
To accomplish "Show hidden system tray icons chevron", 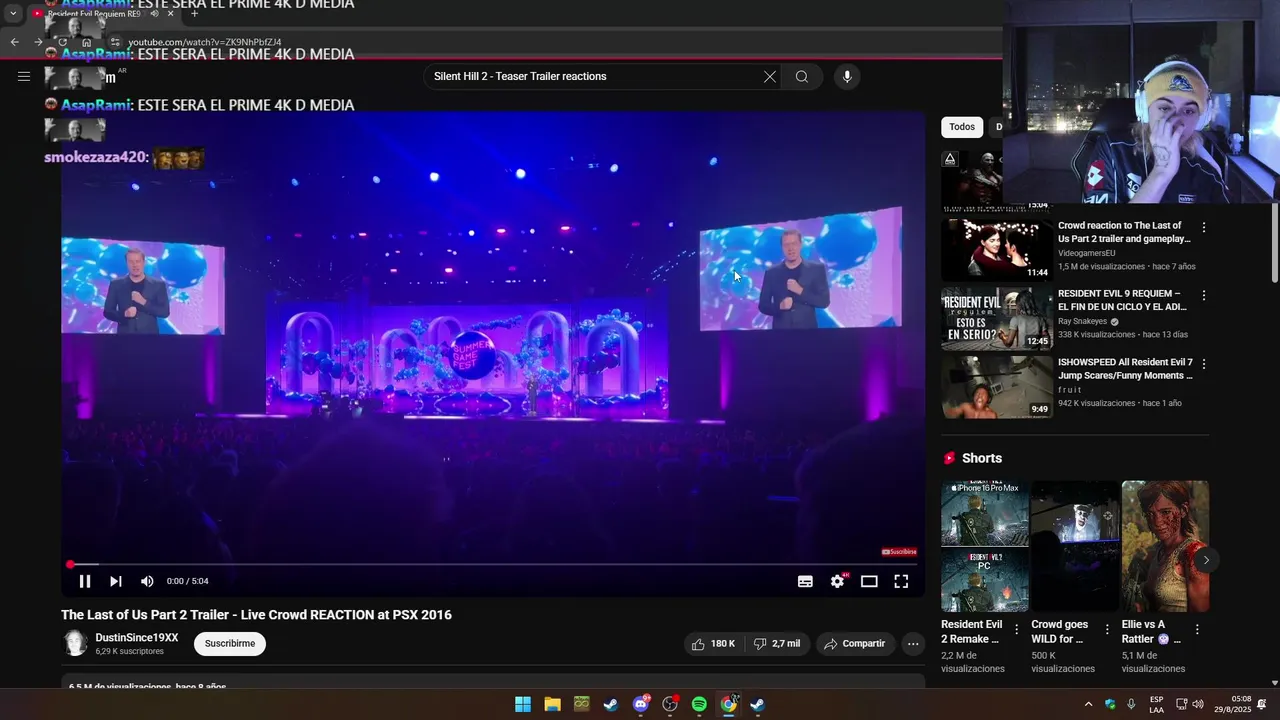I will (1088, 704).
